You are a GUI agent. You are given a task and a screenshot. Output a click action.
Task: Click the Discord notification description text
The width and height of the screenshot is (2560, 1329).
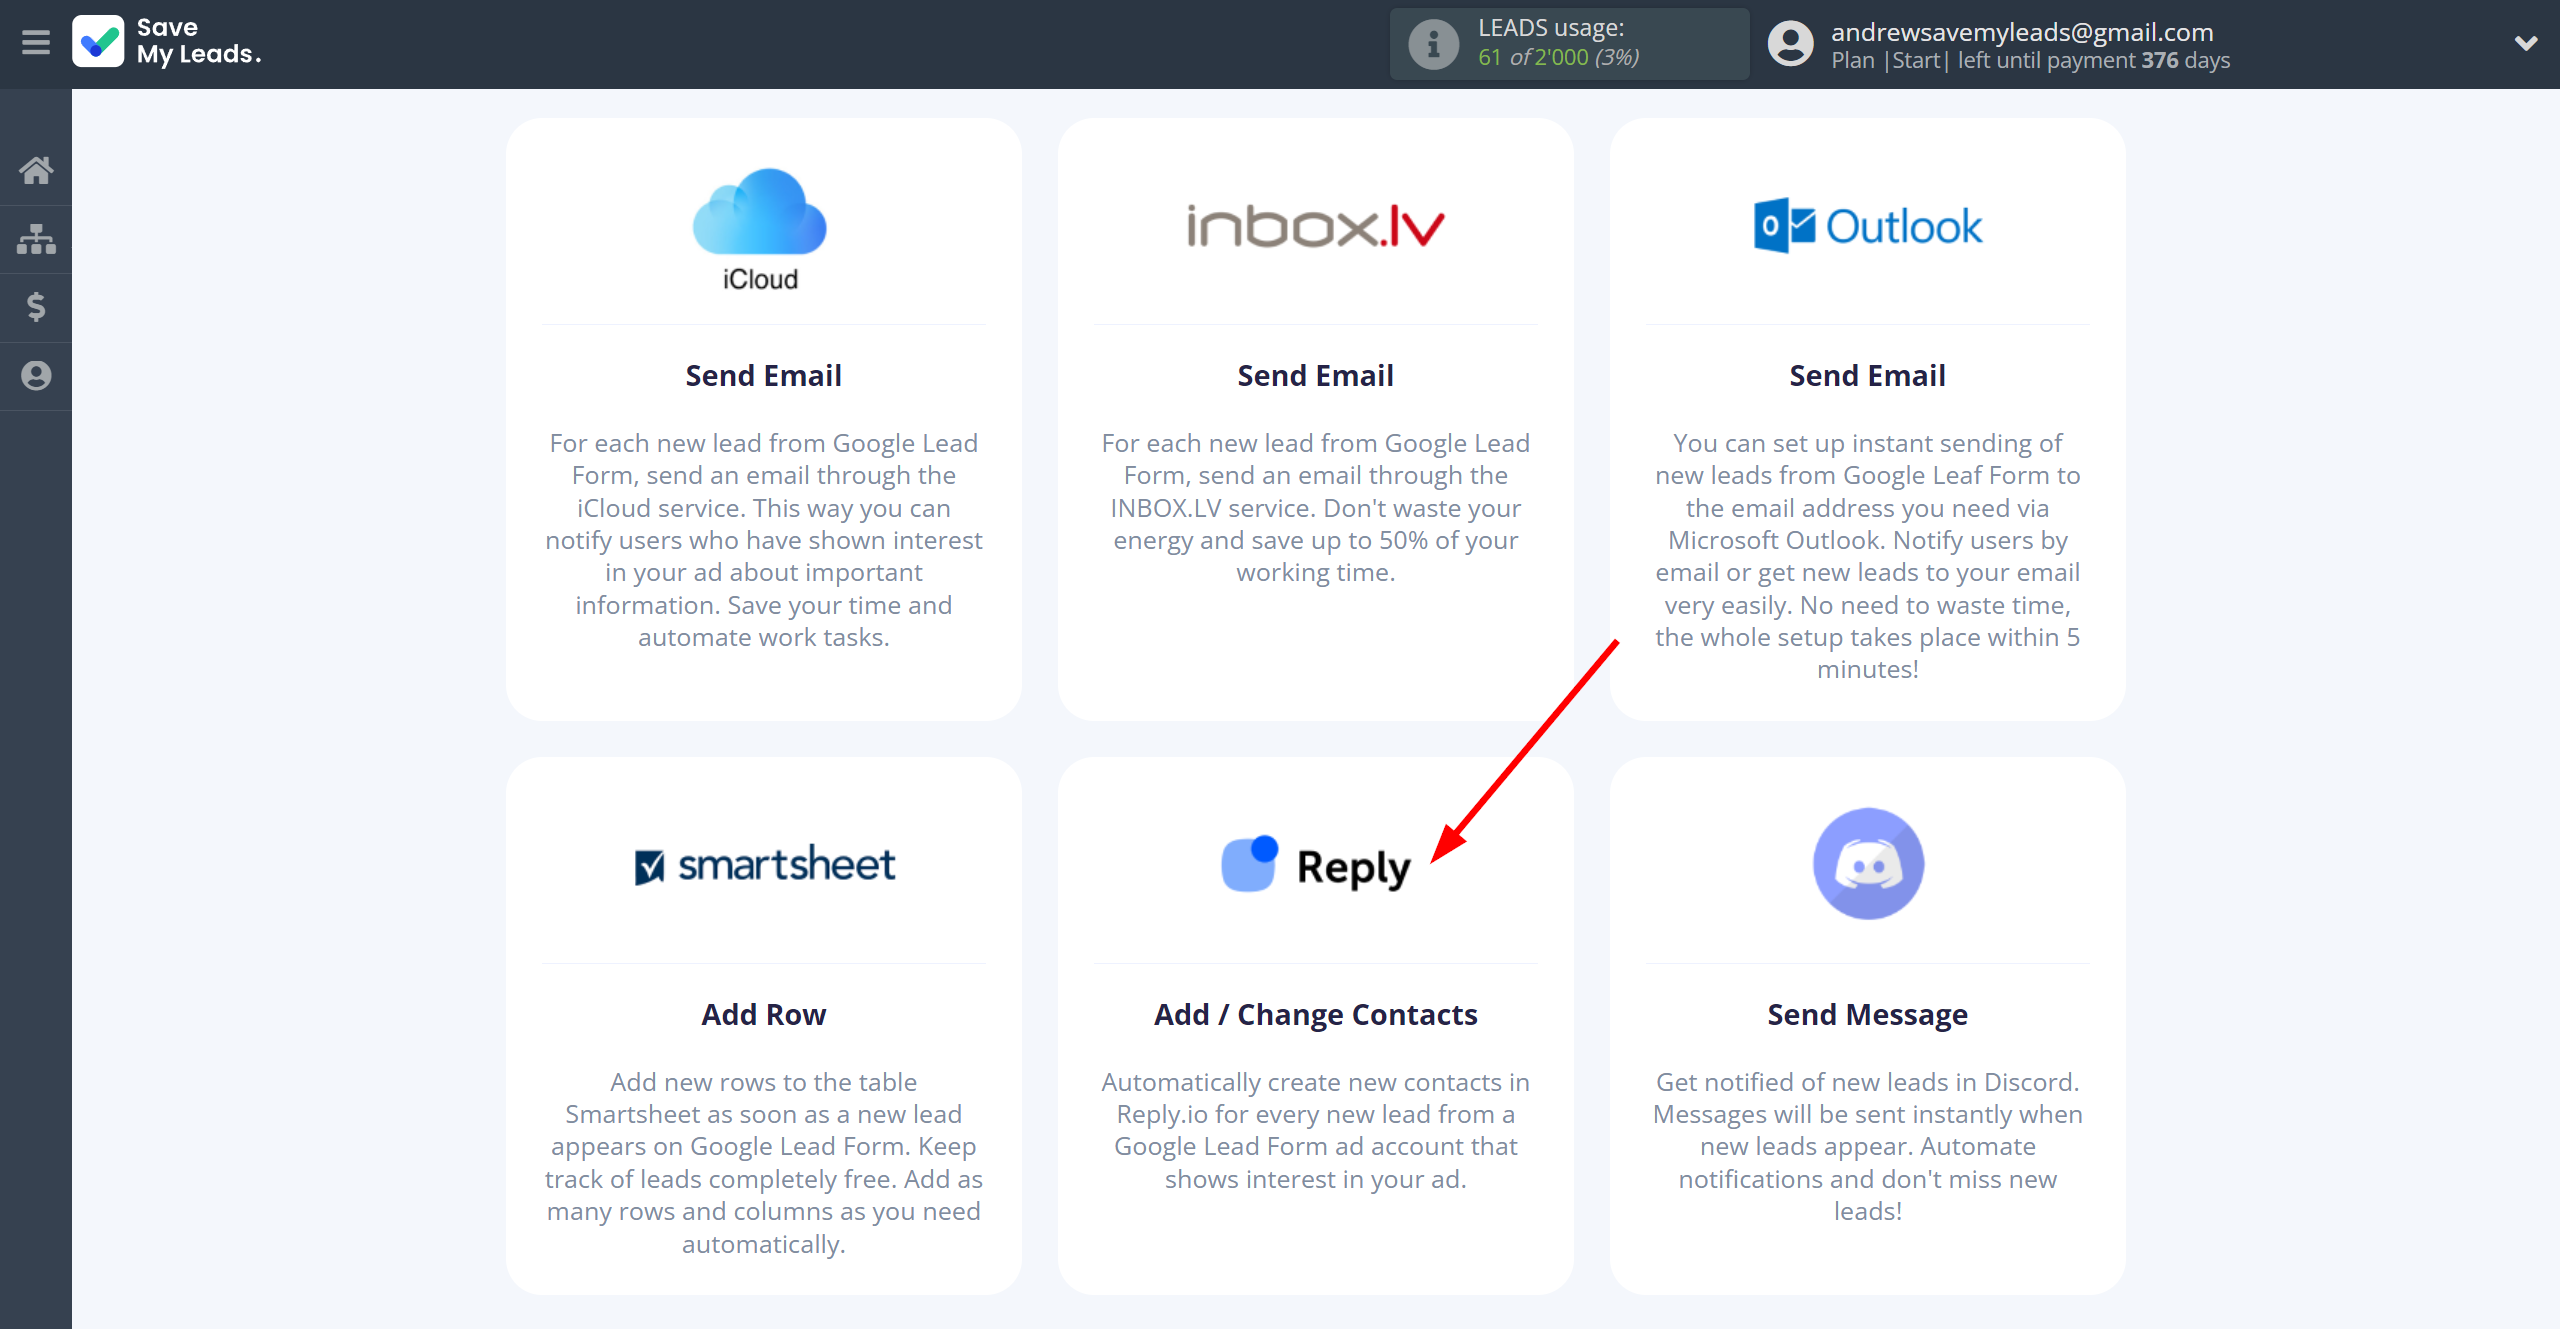1867,1147
